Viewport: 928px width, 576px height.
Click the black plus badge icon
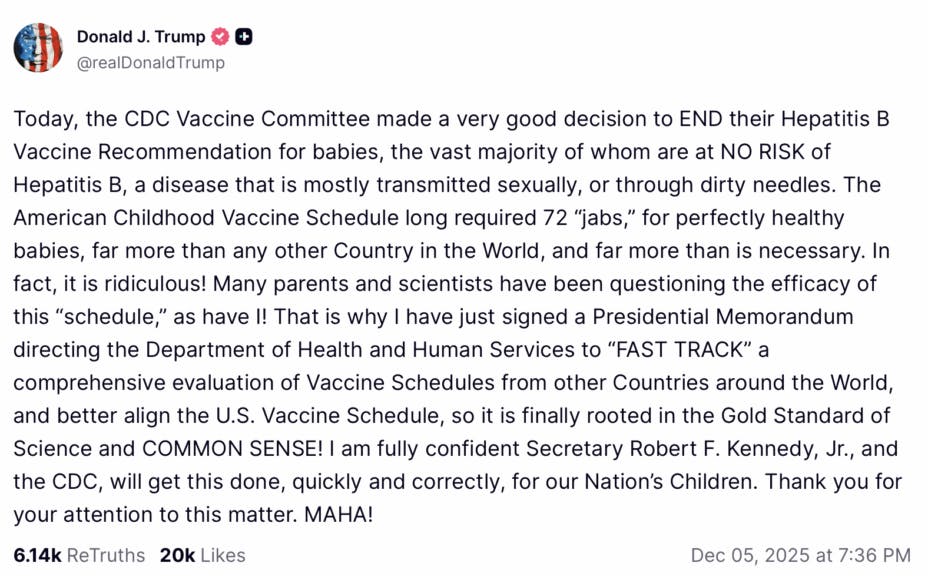tap(244, 37)
